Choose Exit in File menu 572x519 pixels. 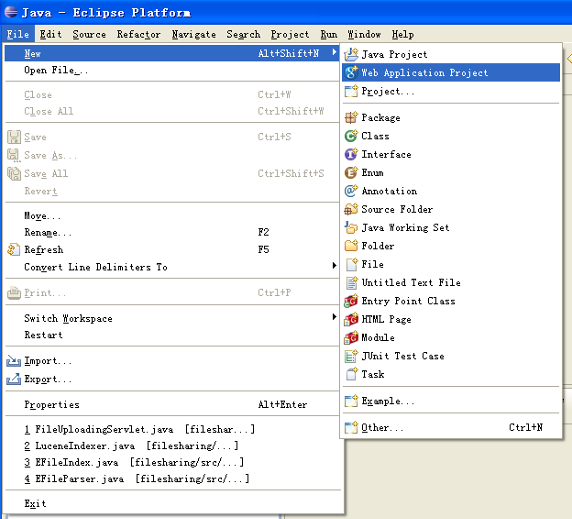pos(172,503)
